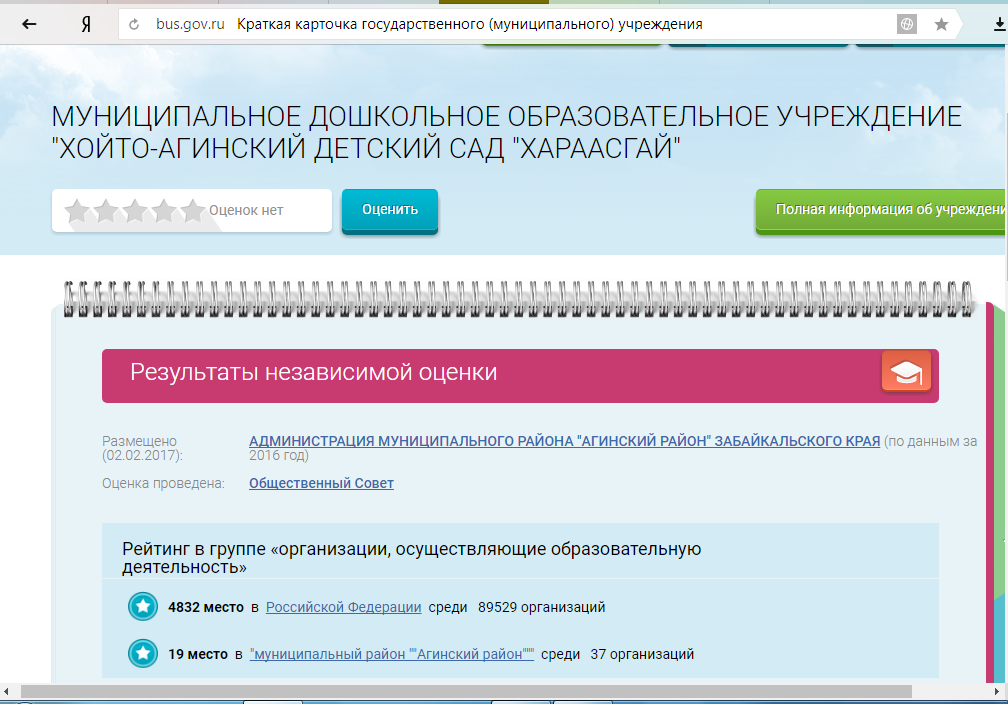Click the star rating box Оценок нет
Viewport: 1008px width, 704px height.
click(x=192, y=210)
